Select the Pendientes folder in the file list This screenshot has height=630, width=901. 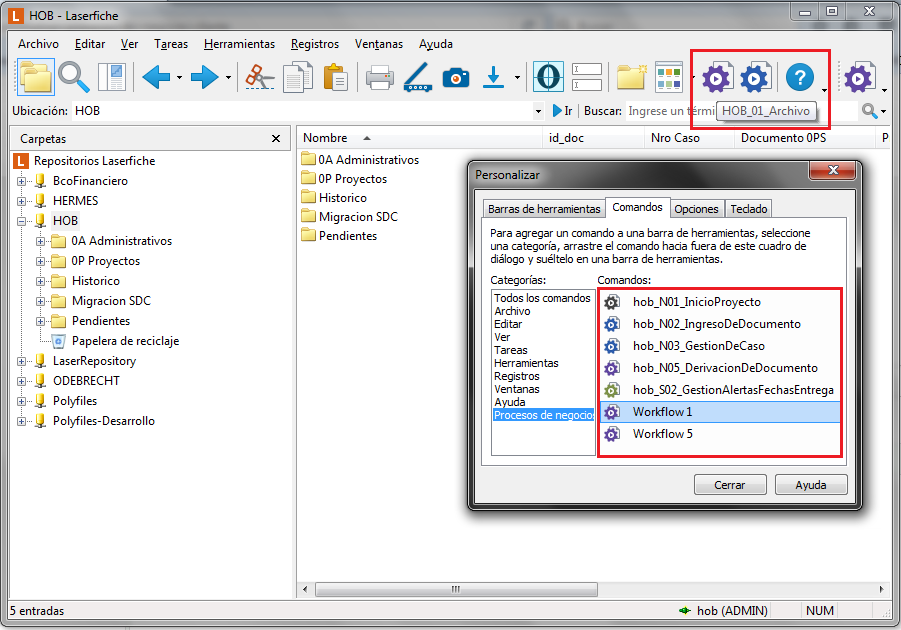[340, 236]
